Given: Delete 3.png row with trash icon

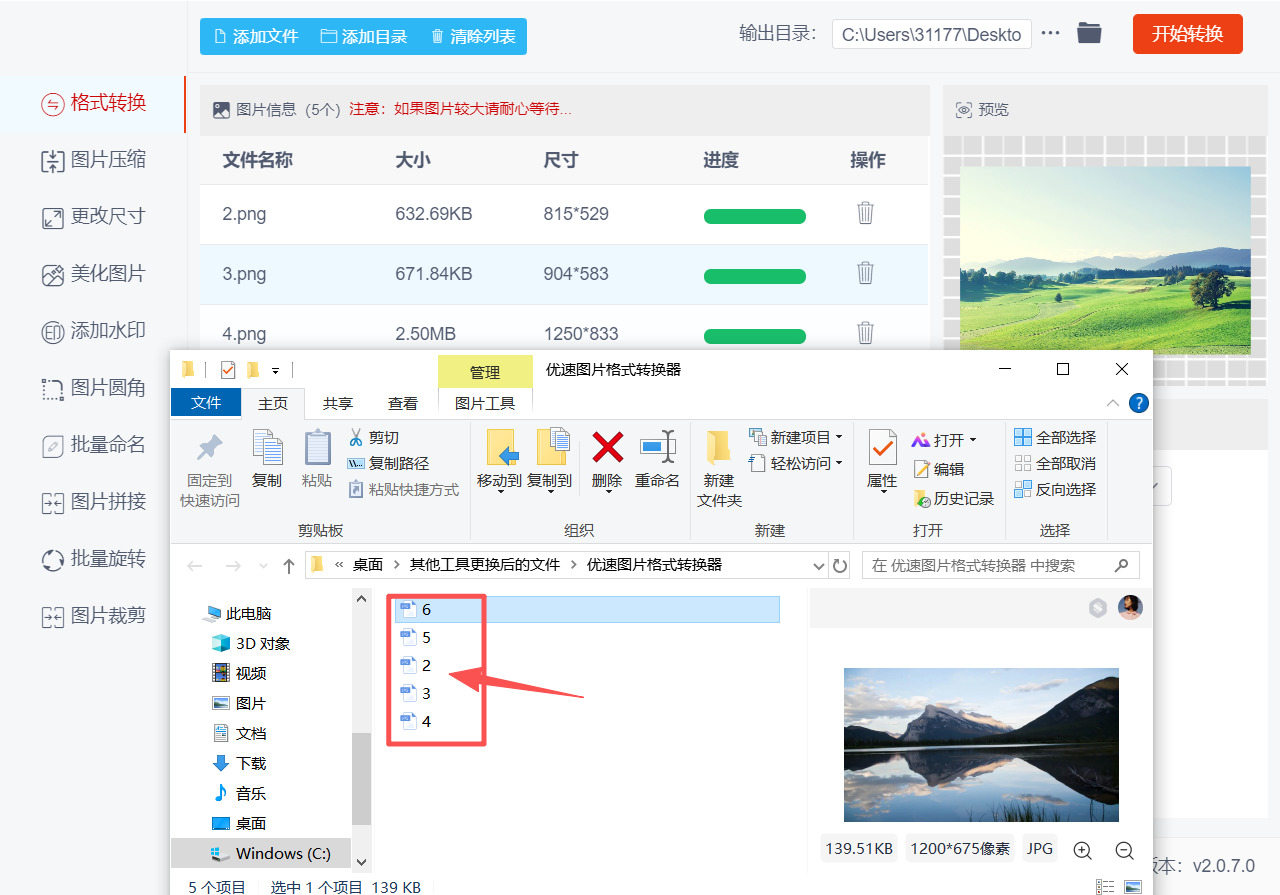Looking at the screenshot, I should (x=866, y=274).
